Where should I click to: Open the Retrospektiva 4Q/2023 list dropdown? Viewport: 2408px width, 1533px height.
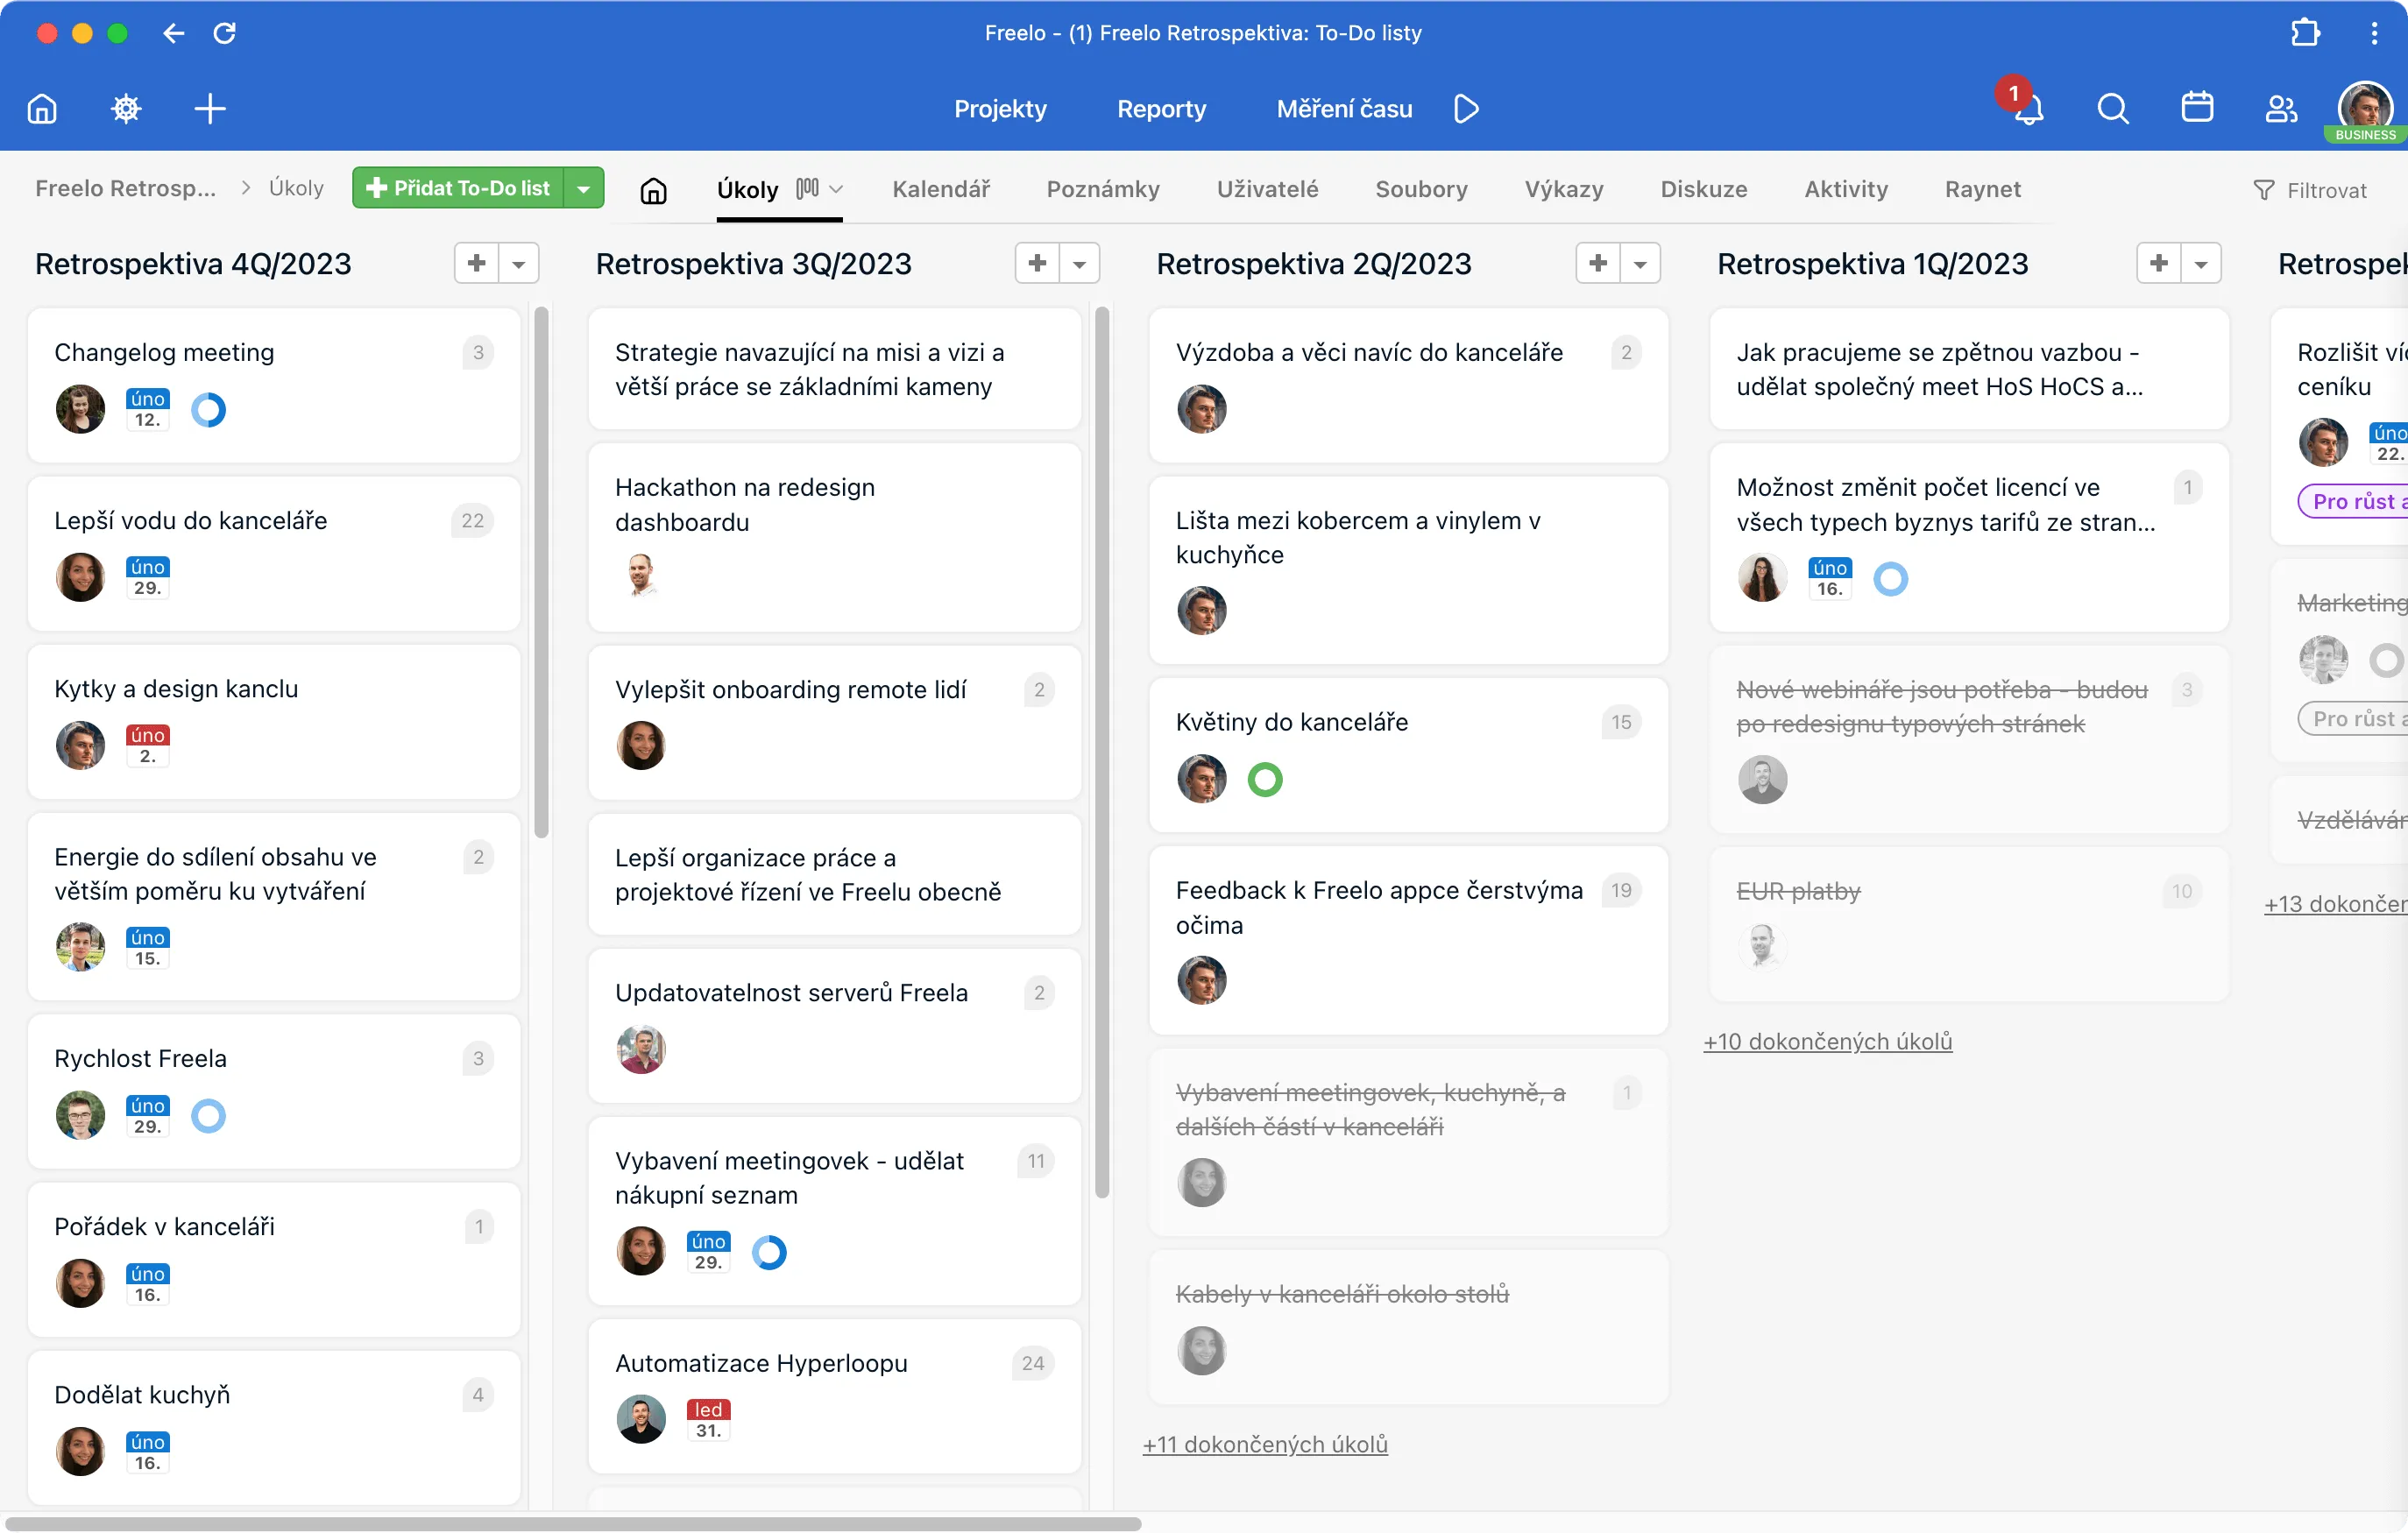[519, 263]
